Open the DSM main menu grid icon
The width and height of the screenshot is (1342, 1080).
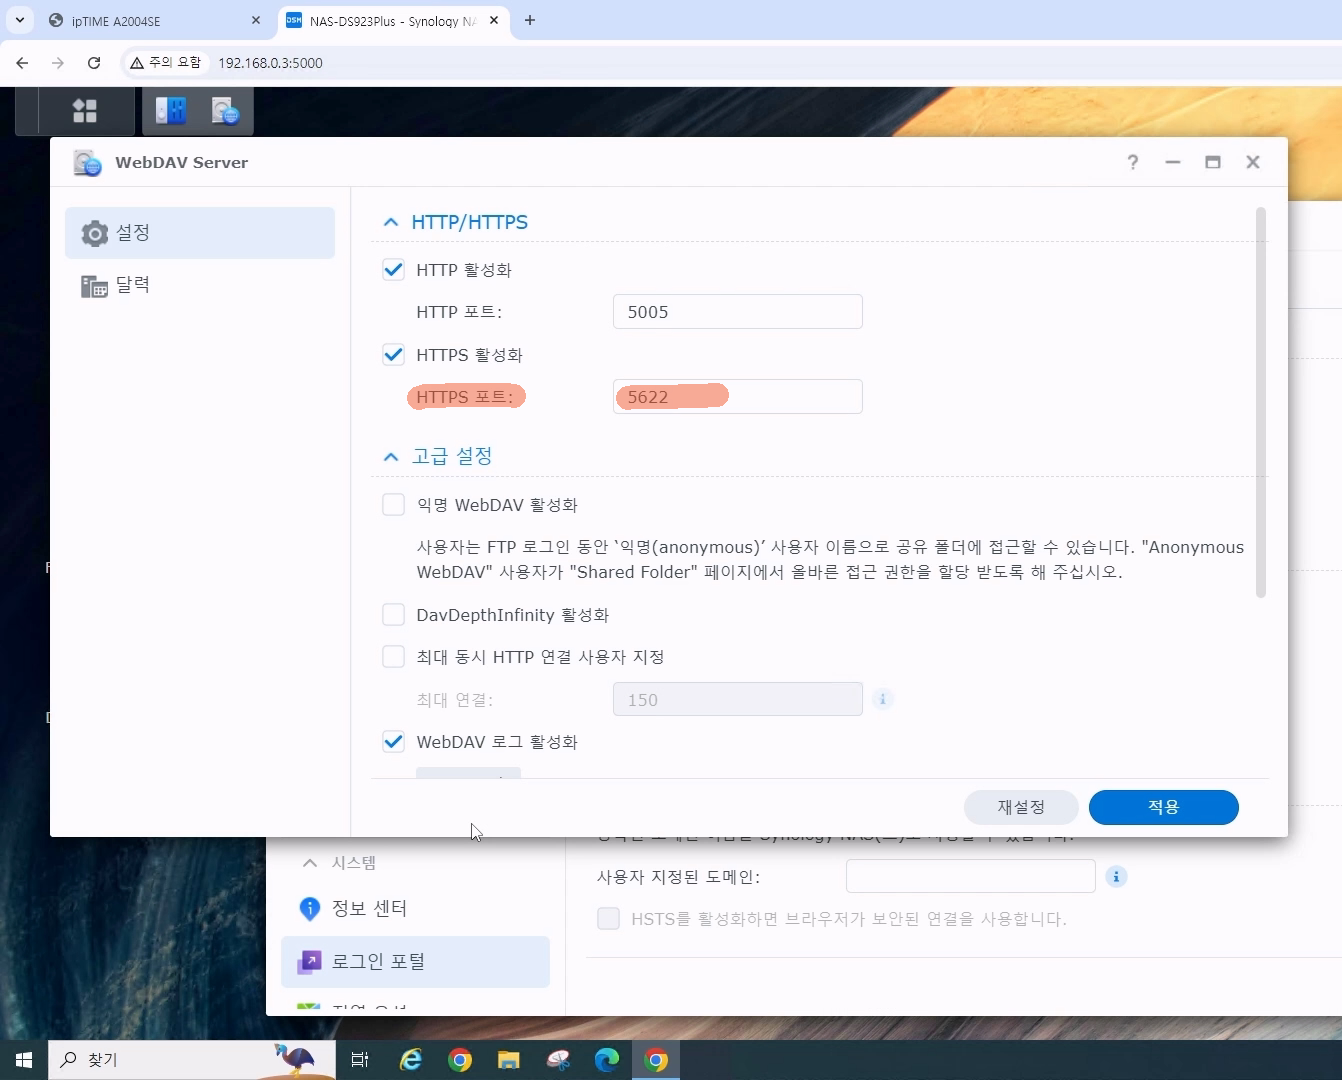(85, 111)
